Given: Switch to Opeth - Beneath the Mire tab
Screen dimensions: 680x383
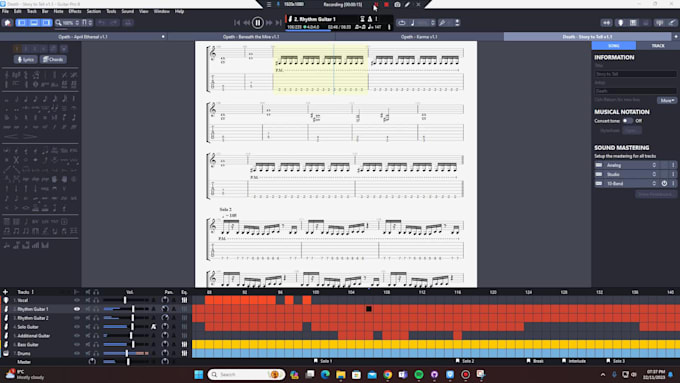Looking at the screenshot, I should (251, 37).
